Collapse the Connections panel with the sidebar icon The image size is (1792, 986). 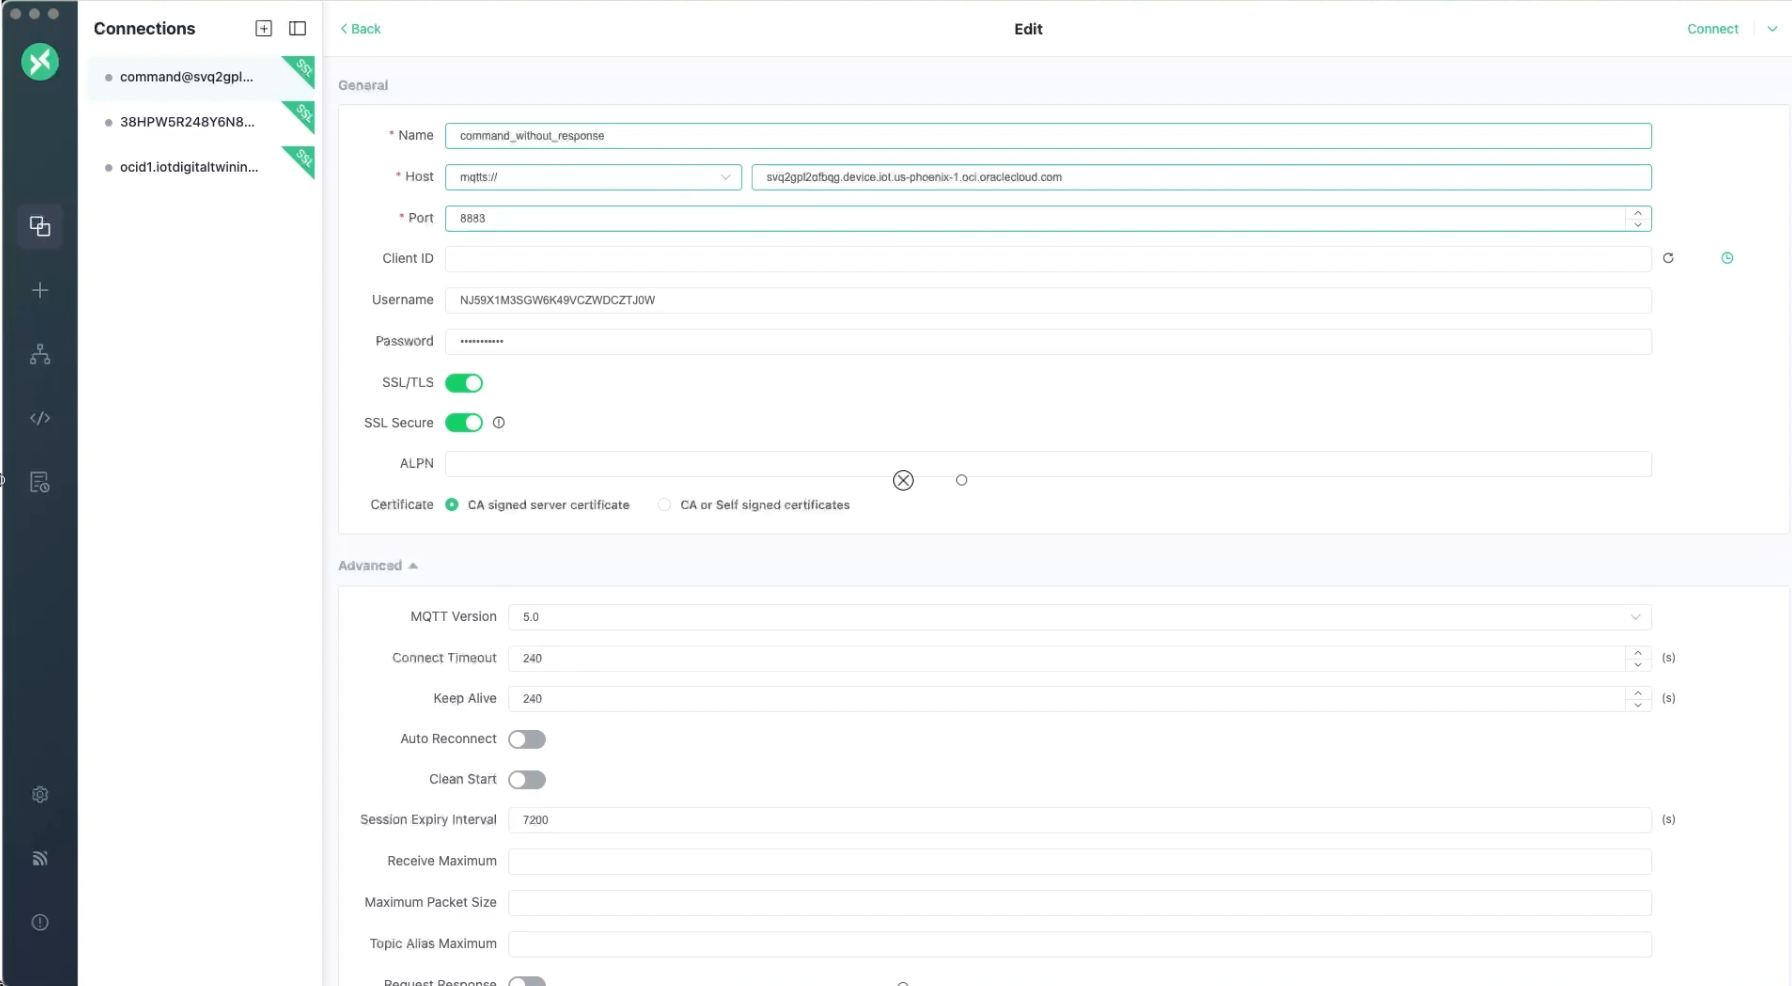pyautogui.click(x=297, y=28)
